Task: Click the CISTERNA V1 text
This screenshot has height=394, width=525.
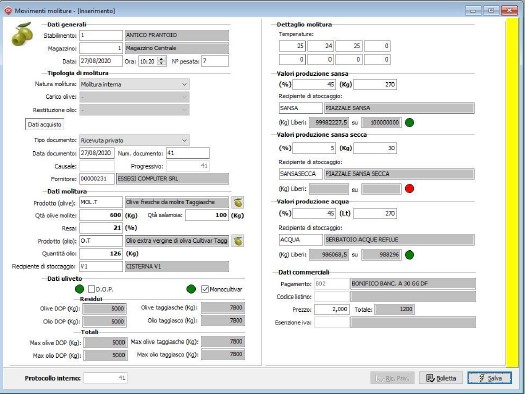Action: tap(144, 266)
